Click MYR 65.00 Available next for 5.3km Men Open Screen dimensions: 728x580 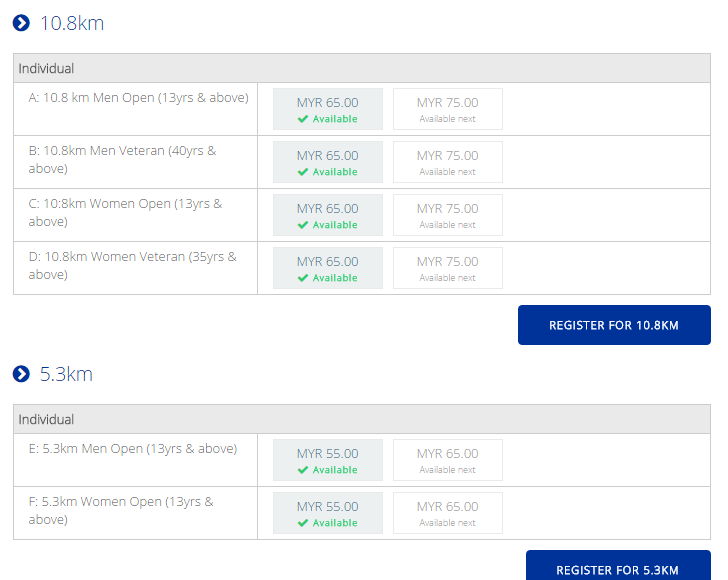448,460
